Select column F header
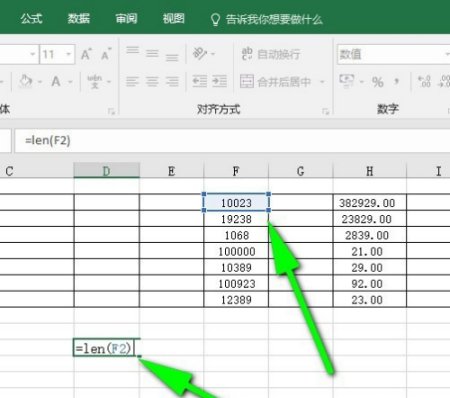 [236, 171]
